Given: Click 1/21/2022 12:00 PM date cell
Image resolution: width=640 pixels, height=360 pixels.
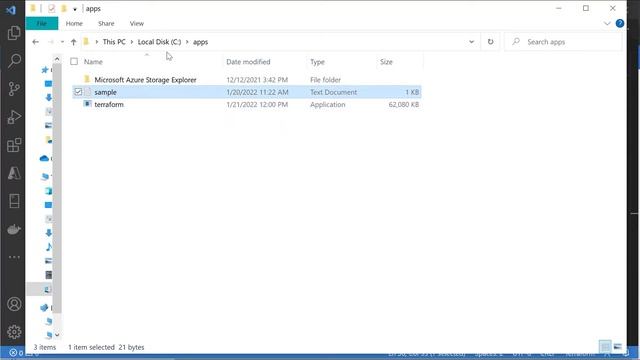Looking at the screenshot, I should click(x=257, y=104).
